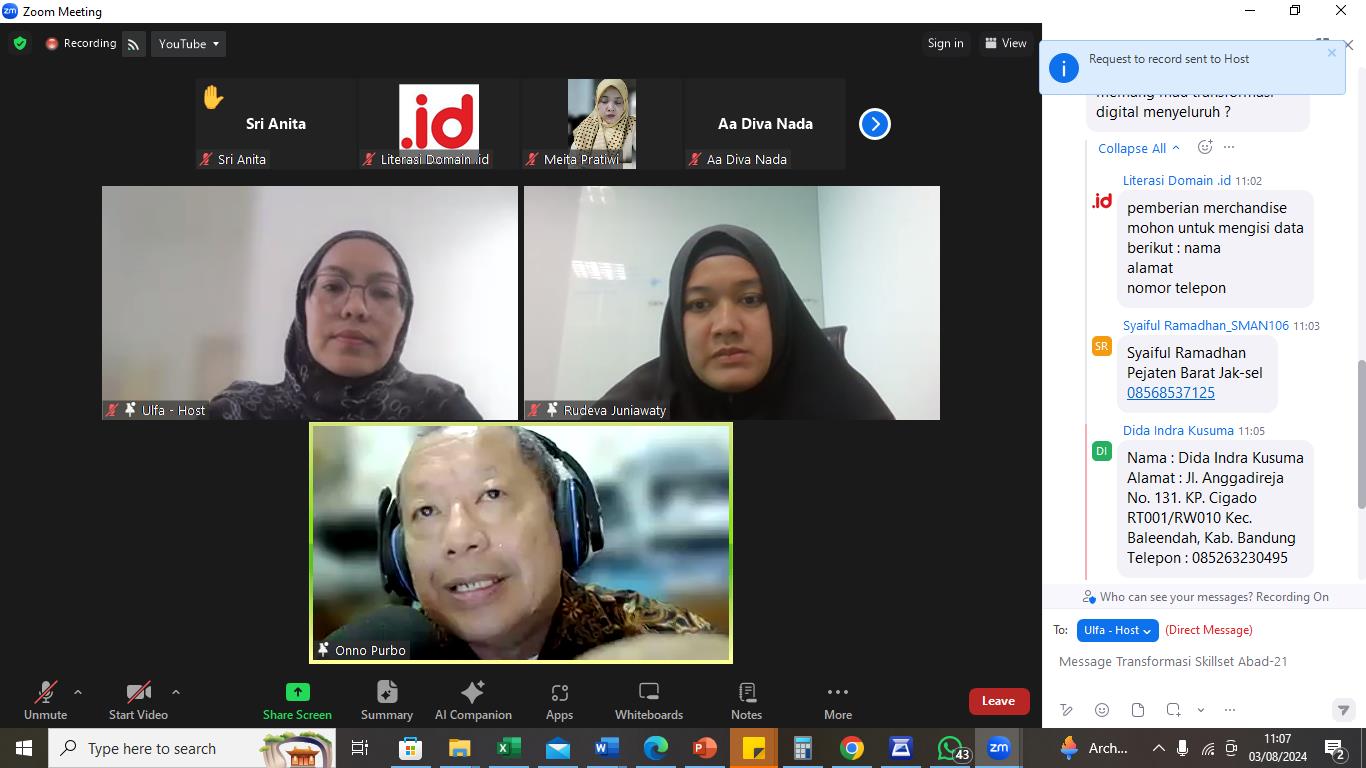Click the encryption shield icon
This screenshot has height=768, width=1366.
point(20,44)
